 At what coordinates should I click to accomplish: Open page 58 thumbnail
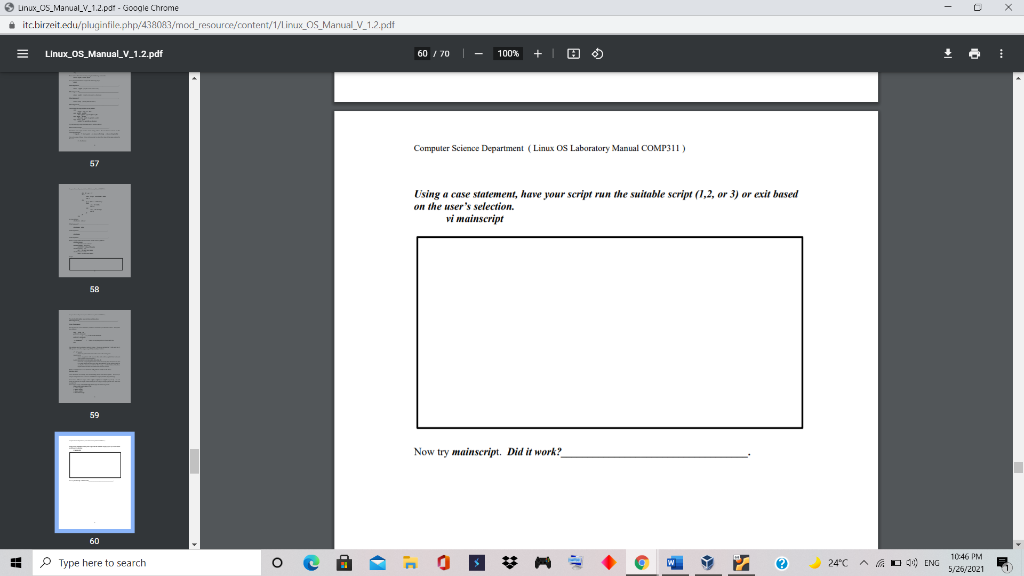pyautogui.click(x=95, y=231)
